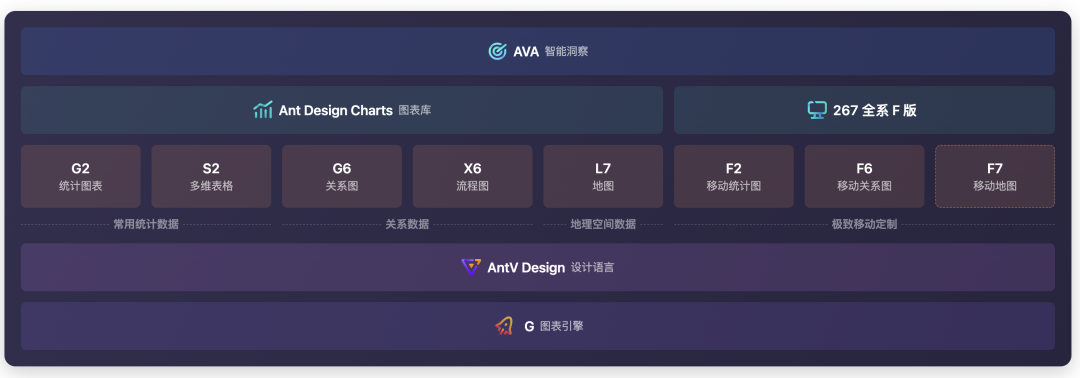This screenshot has width=1080, height=378.
Task: Click the AVA target icon
Action: point(497,51)
